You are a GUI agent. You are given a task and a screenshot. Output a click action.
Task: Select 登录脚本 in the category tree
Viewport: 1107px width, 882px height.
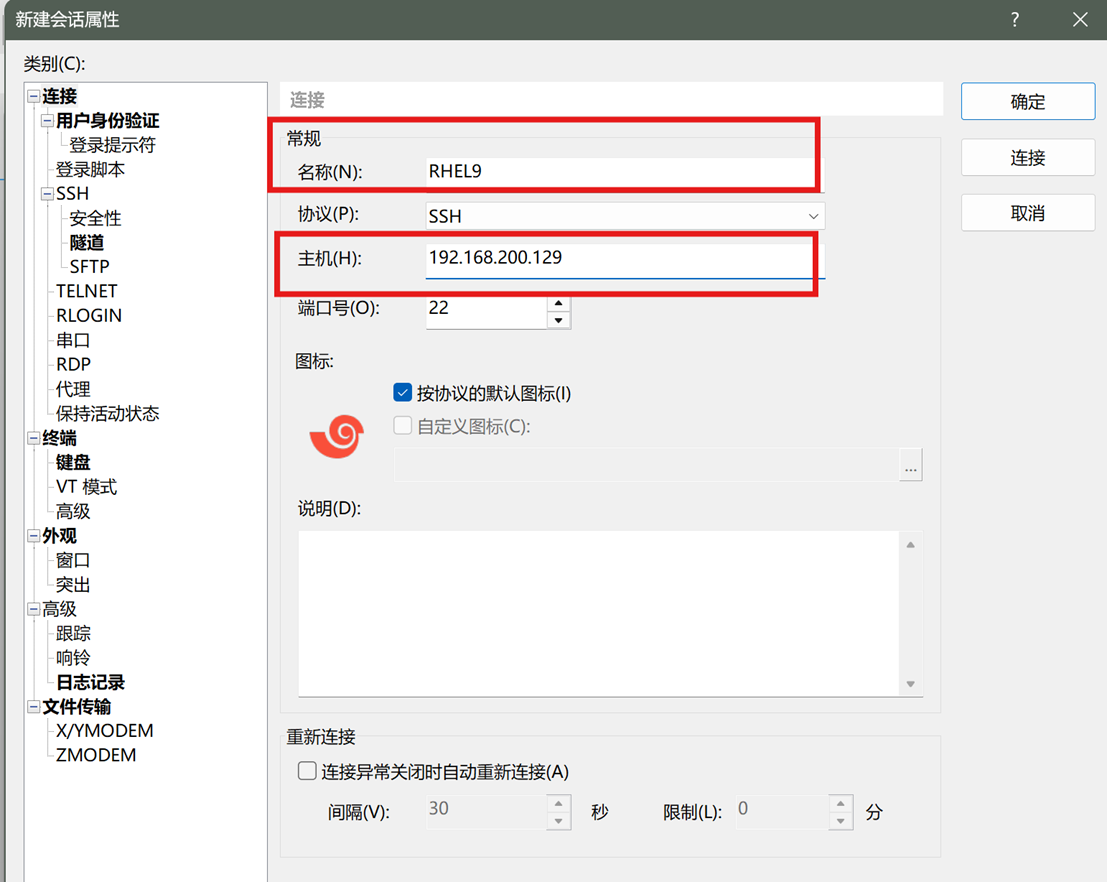click(90, 169)
